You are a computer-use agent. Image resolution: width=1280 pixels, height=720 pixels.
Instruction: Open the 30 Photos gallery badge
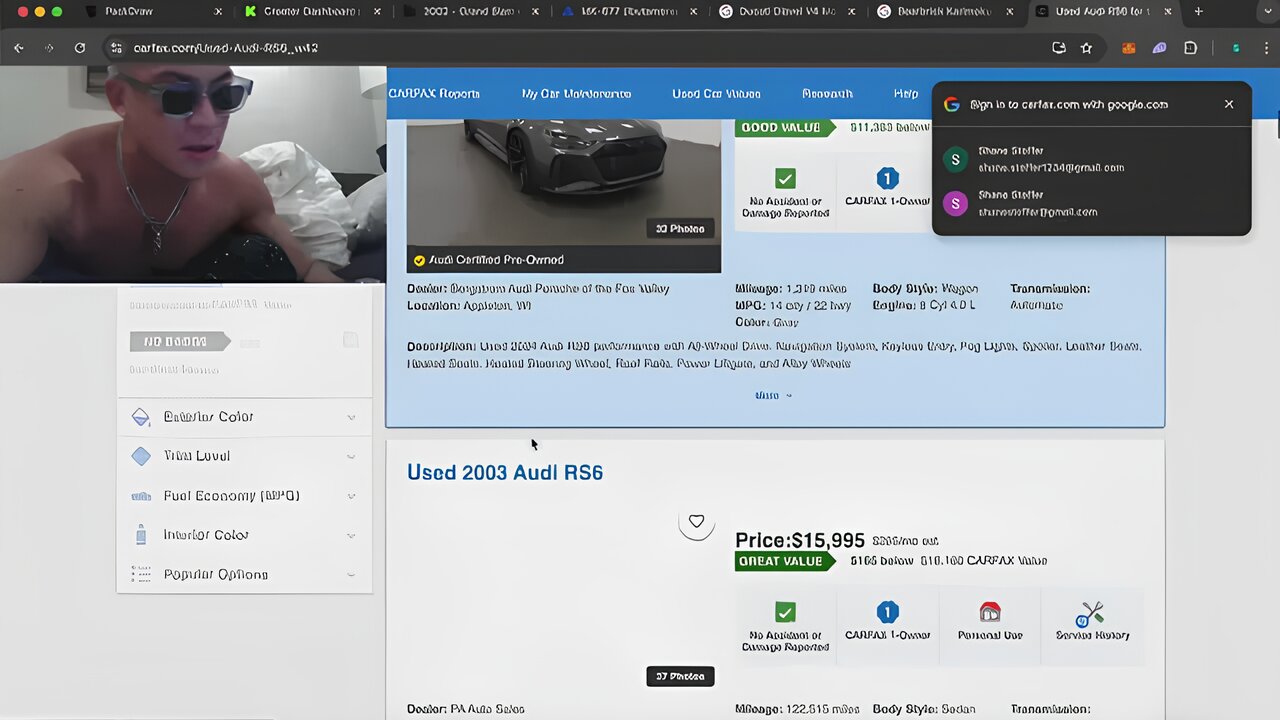[680, 229]
